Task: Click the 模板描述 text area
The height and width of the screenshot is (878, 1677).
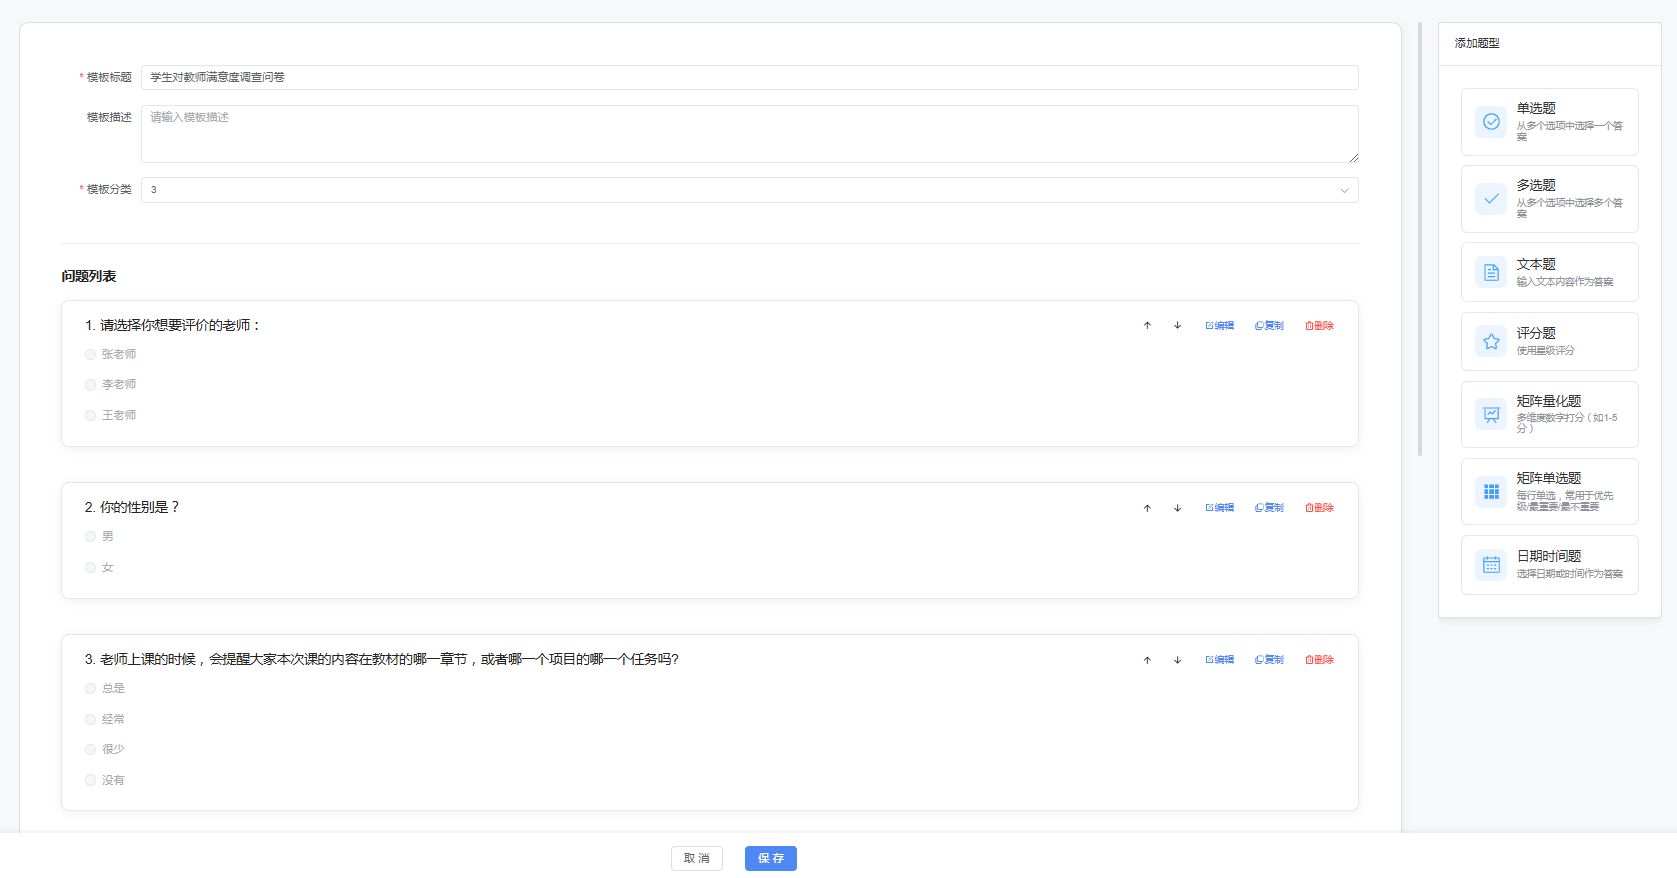Action: [749, 134]
